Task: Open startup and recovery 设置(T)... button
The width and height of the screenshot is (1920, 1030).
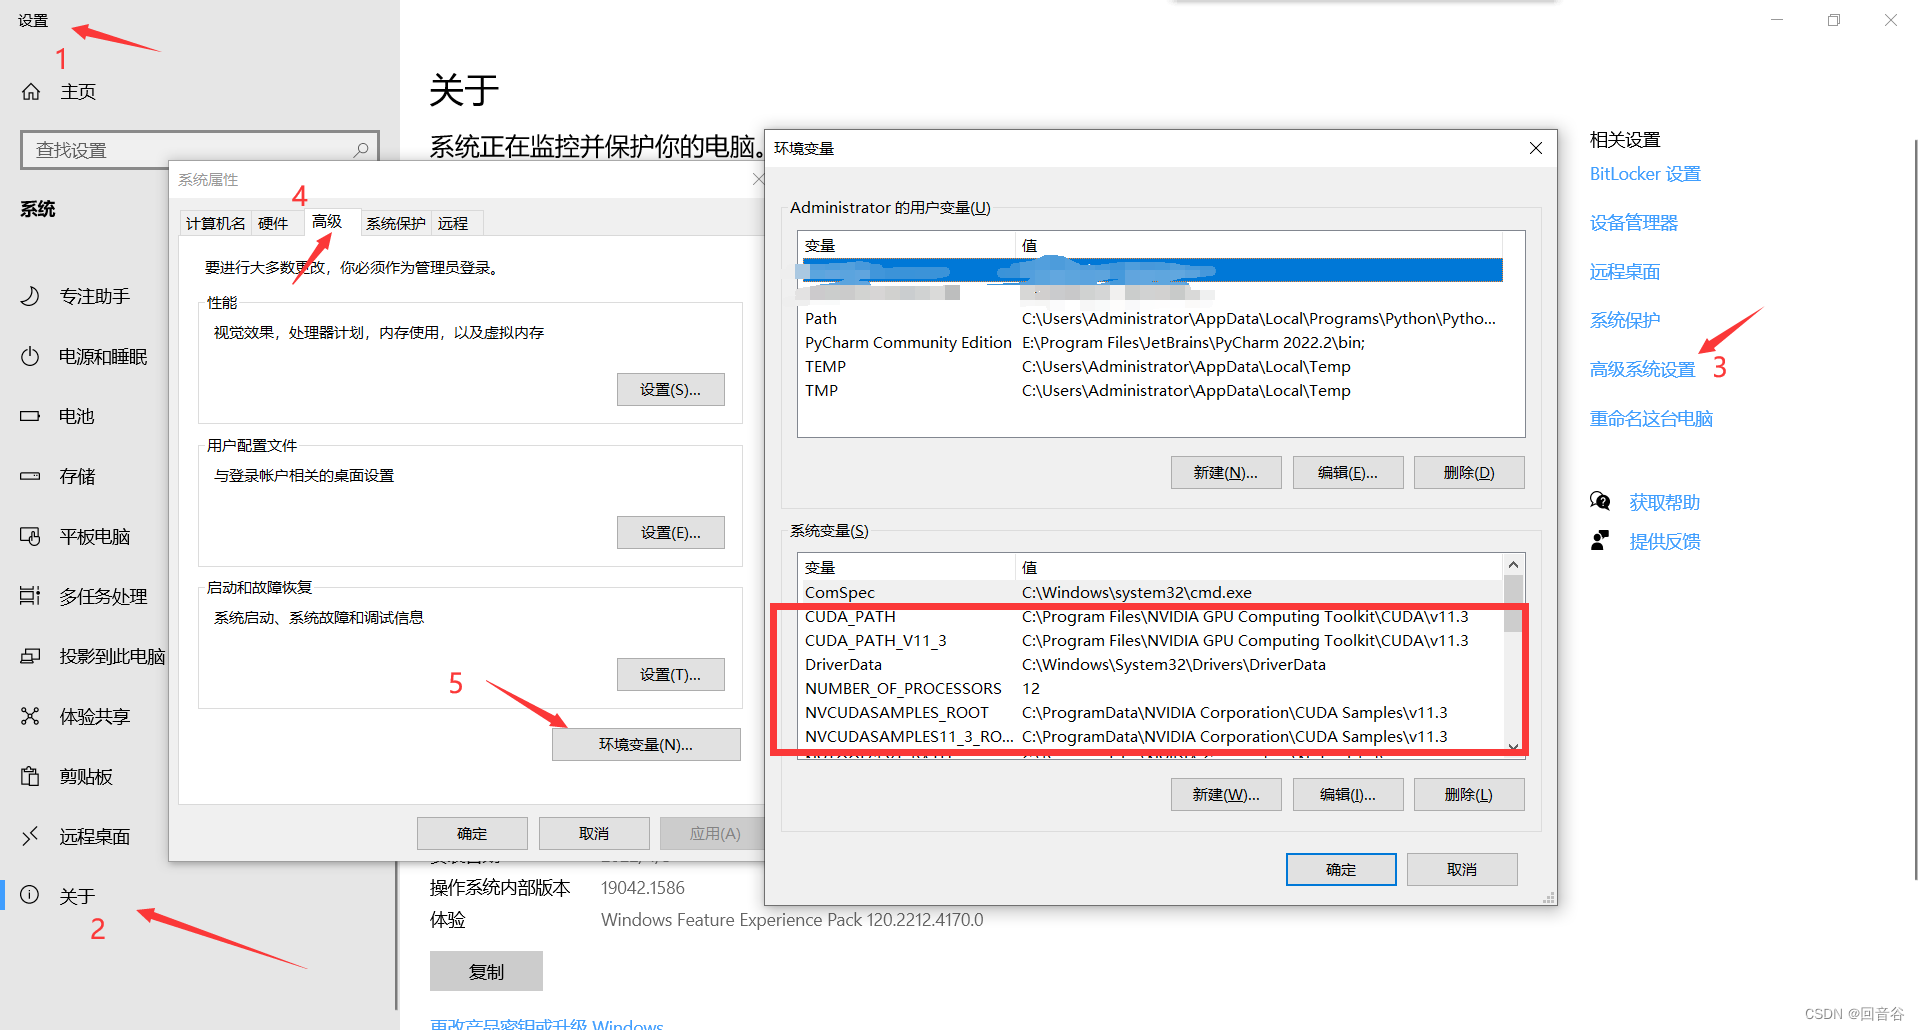Action: [x=670, y=675]
